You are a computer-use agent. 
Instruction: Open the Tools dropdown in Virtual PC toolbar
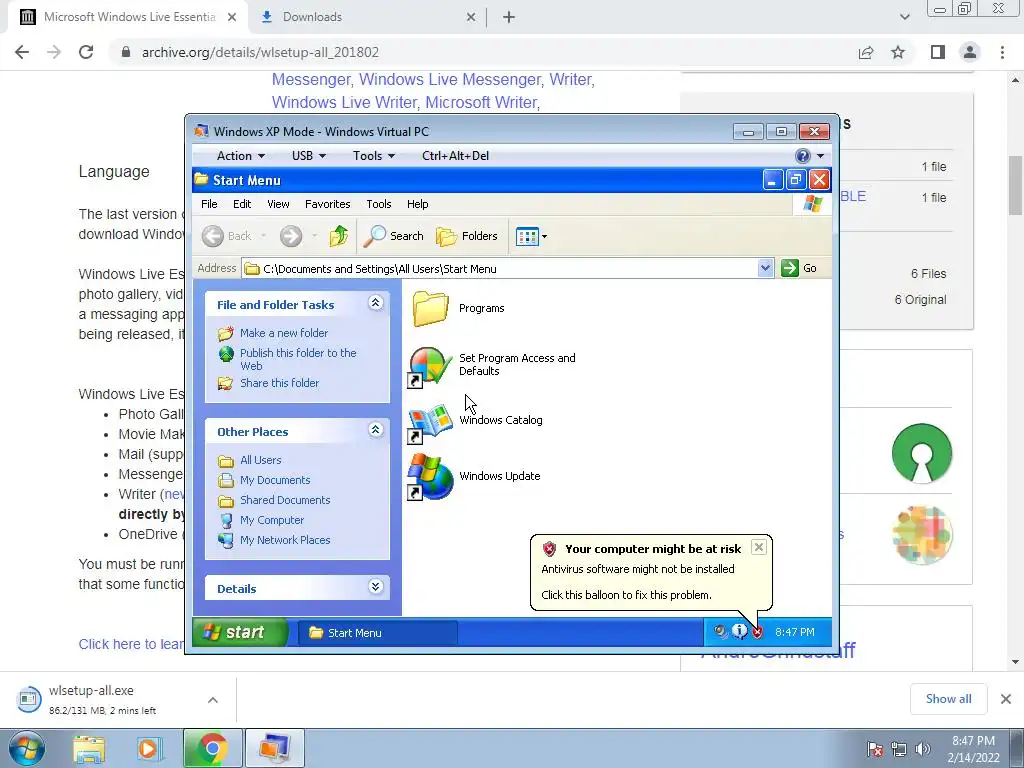pyautogui.click(x=374, y=155)
